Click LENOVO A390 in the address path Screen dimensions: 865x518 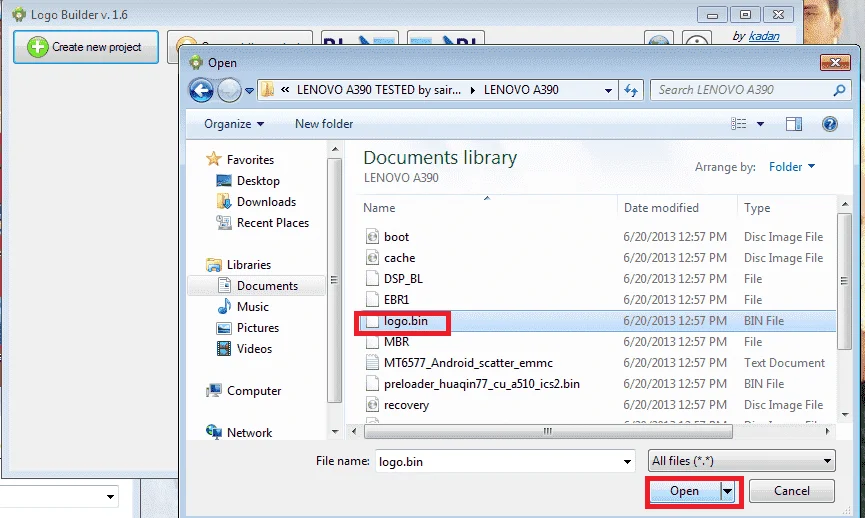(521, 90)
